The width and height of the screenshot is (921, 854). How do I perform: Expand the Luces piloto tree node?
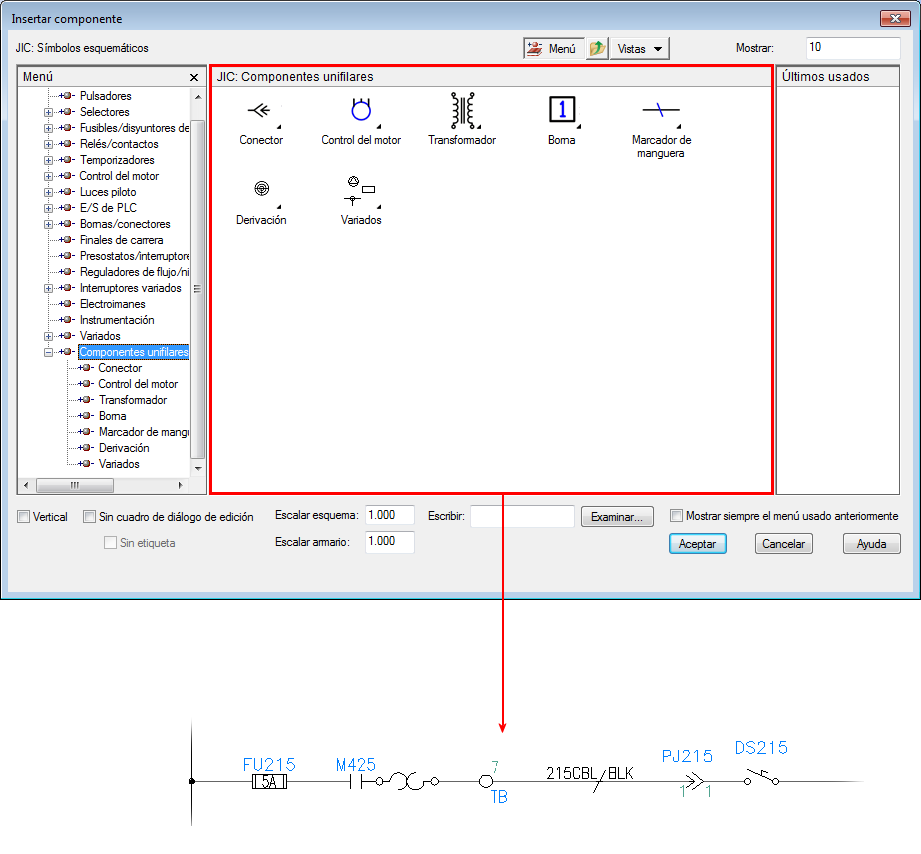48,192
